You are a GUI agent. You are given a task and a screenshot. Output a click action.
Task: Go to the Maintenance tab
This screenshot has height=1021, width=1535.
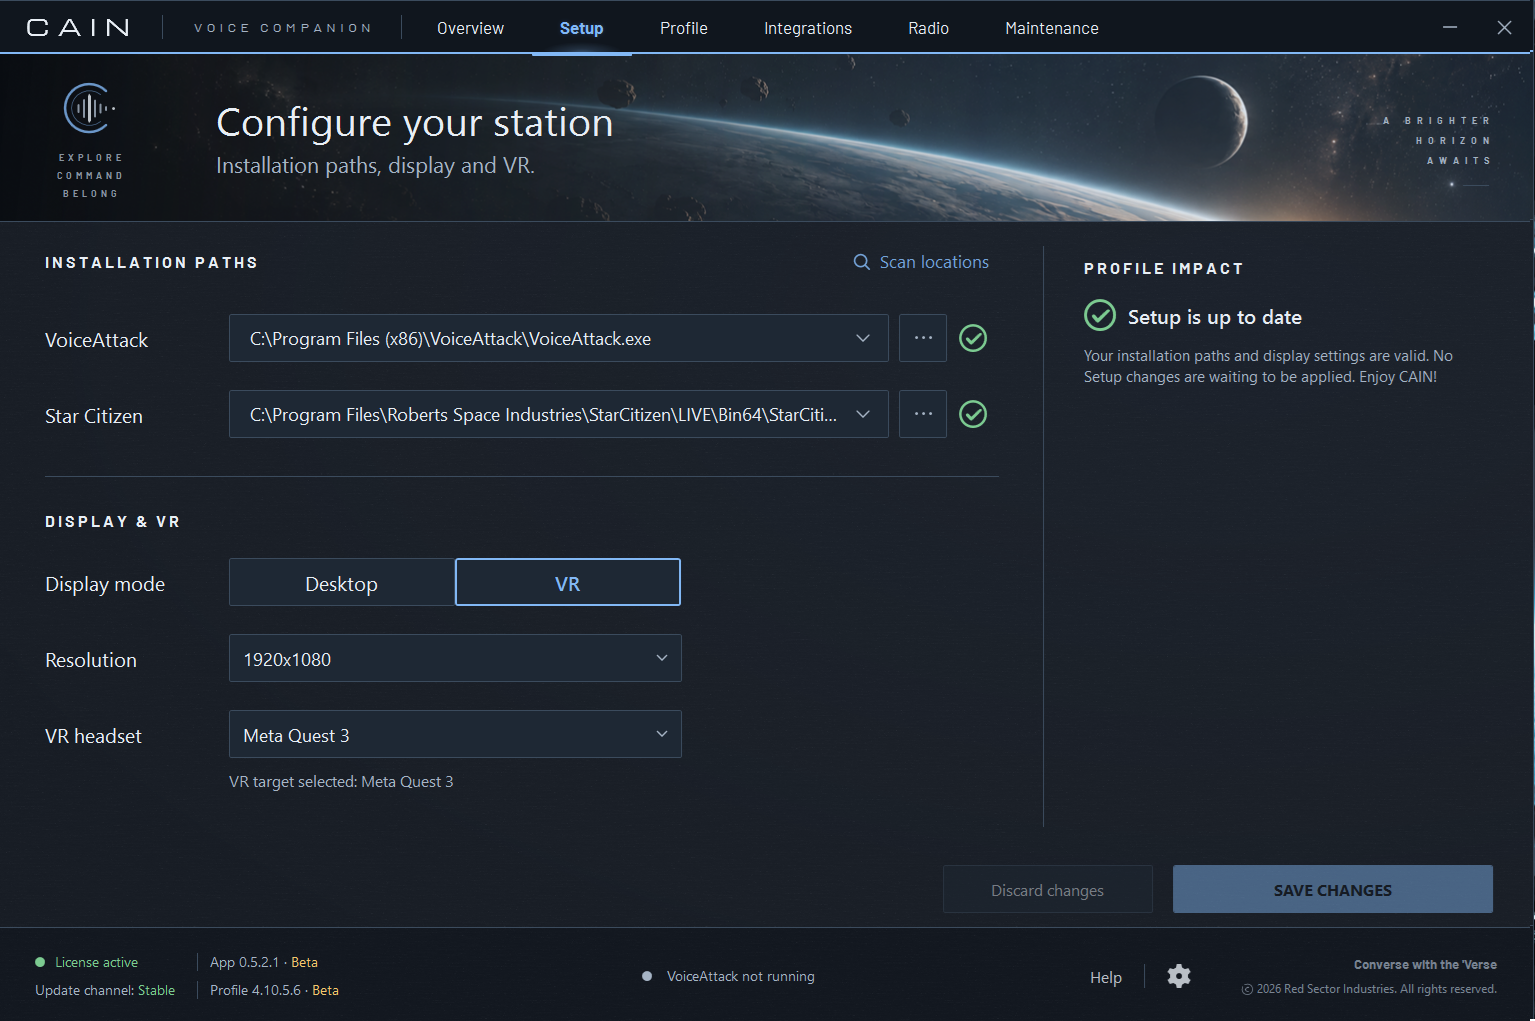click(x=1052, y=28)
